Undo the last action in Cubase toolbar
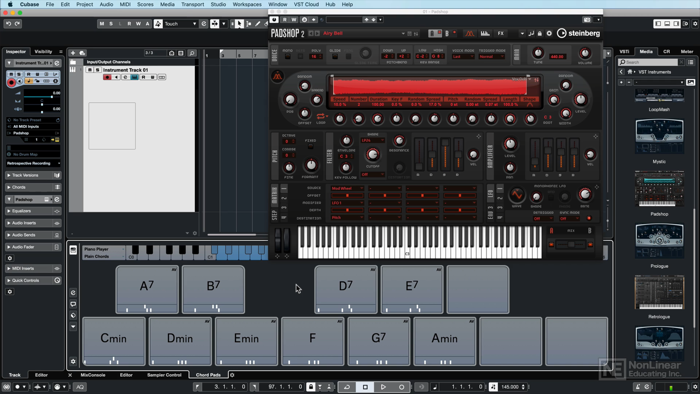 (x=8, y=24)
